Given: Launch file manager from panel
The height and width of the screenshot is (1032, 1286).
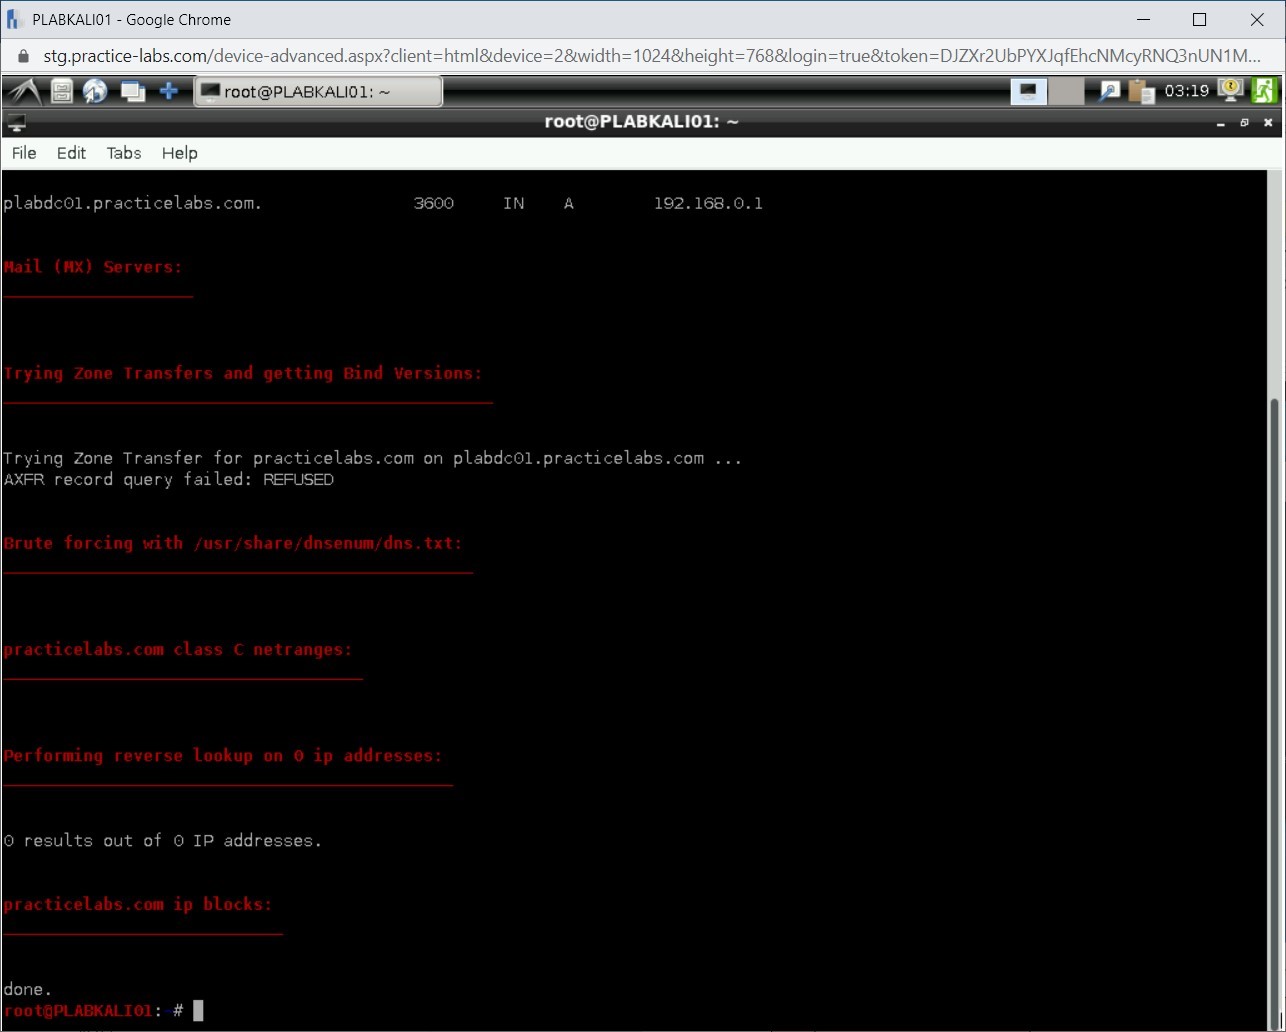Looking at the screenshot, I should (62, 92).
